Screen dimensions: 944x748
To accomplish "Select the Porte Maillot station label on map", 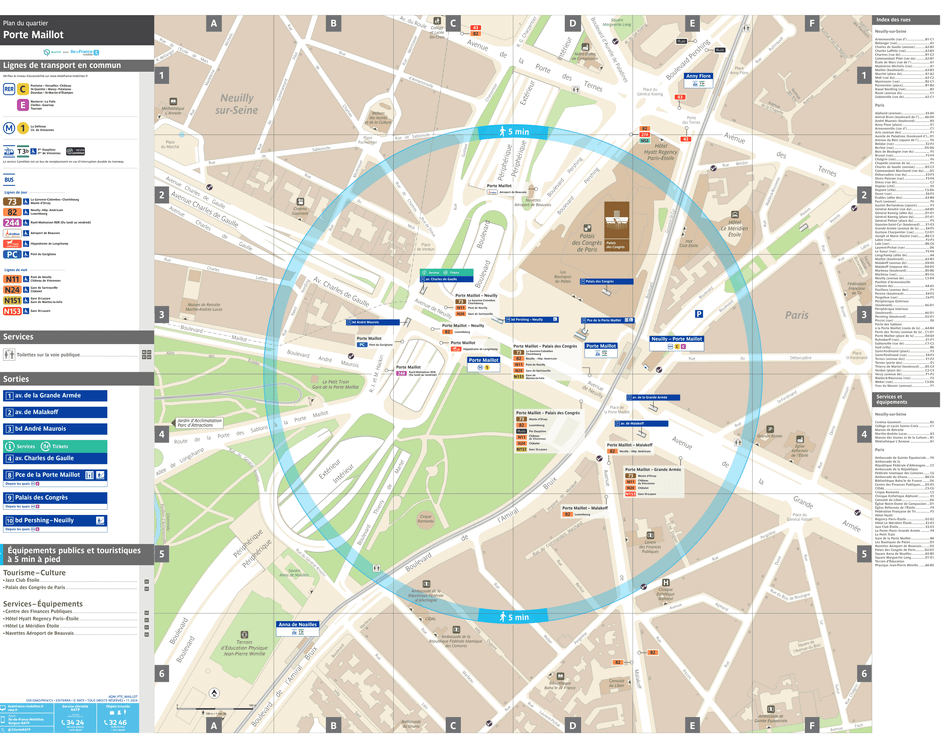I will [485, 360].
